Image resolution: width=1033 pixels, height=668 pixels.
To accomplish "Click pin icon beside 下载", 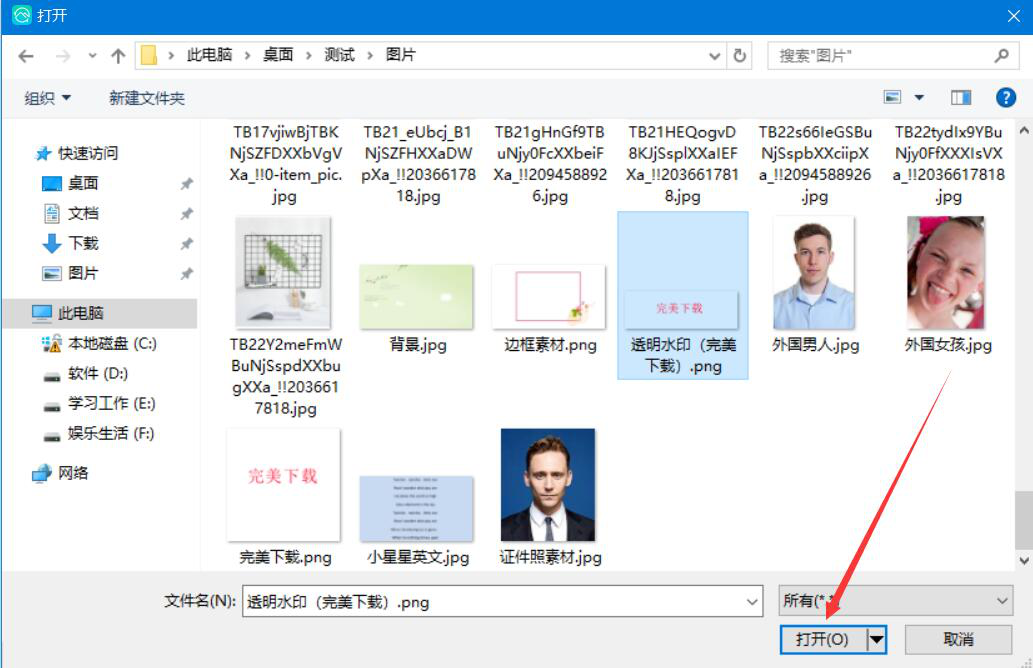I will tap(187, 244).
